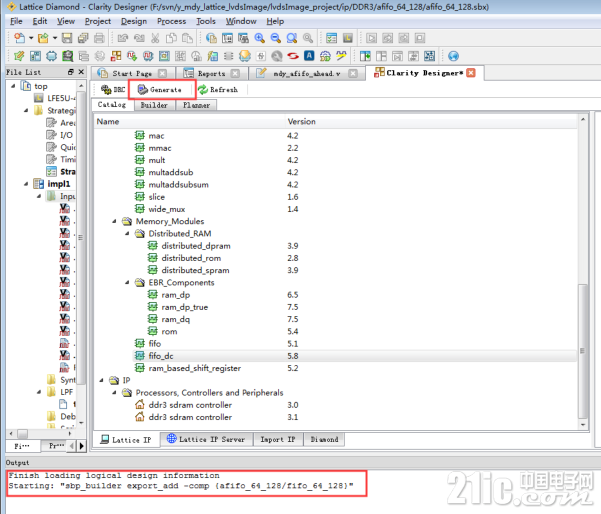Click the Save floppy disk icon
Screen dimensions: 601x514
[67, 38]
